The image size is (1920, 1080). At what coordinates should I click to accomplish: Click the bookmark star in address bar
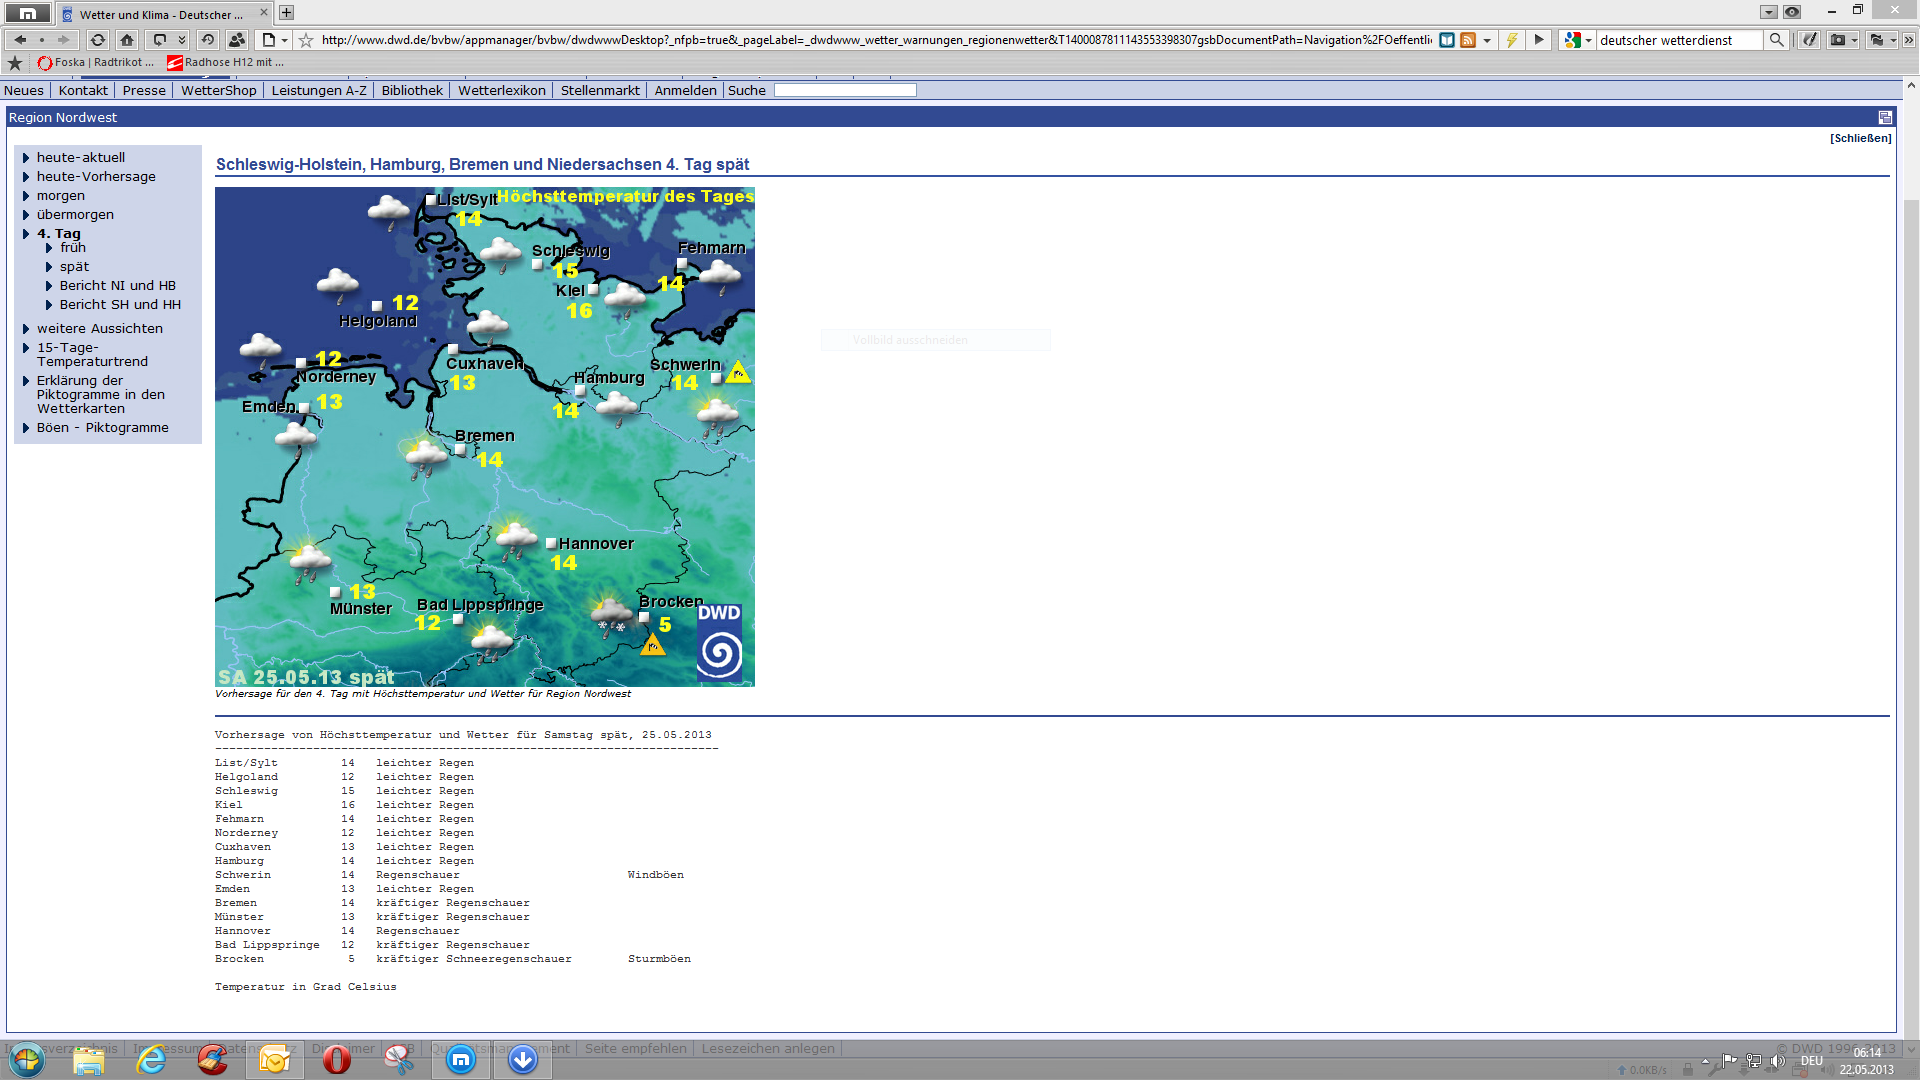[306, 40]
